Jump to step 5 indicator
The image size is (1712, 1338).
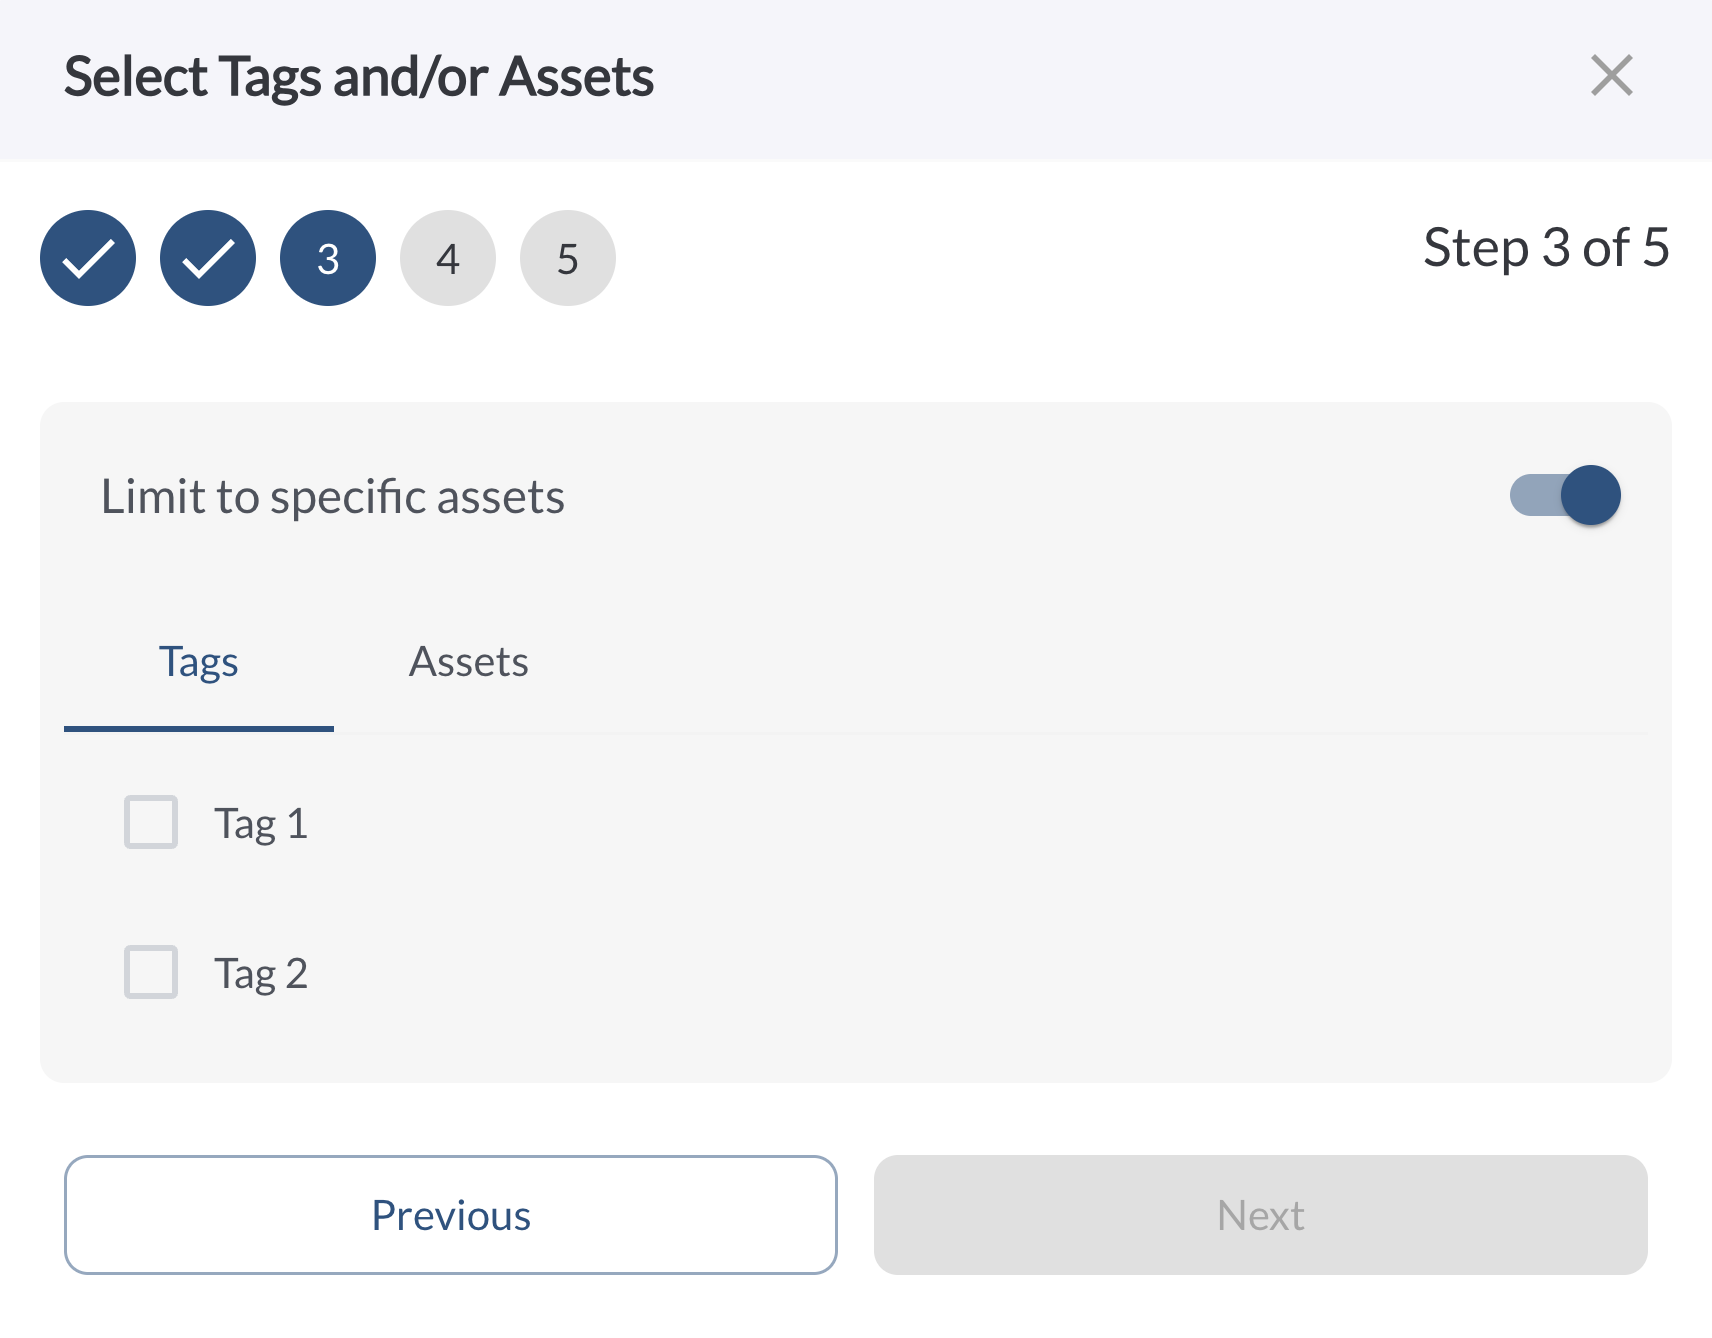point(568,258)
